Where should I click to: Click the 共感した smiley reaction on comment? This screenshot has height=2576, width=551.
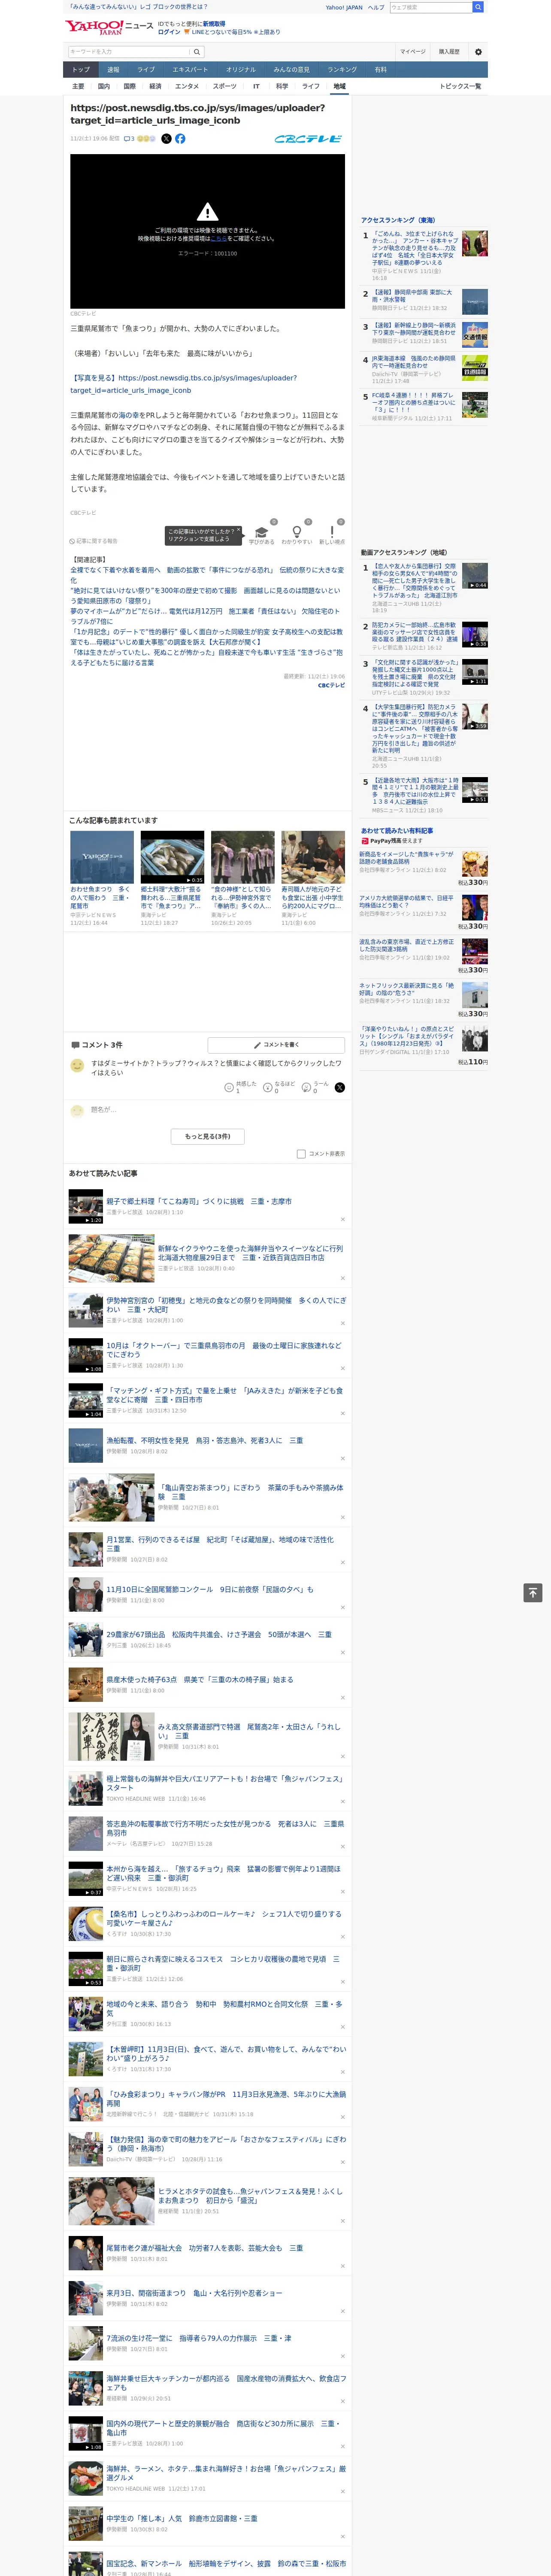pyautogui.click(x=229, y=1087)
